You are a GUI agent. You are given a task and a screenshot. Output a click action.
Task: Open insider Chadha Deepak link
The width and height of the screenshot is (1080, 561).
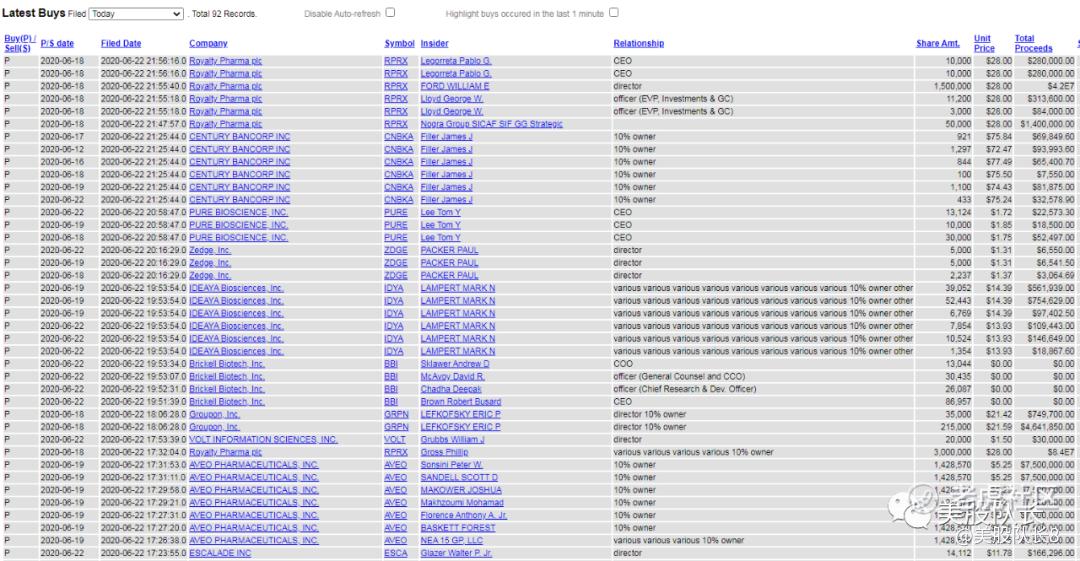coord(451,389)
